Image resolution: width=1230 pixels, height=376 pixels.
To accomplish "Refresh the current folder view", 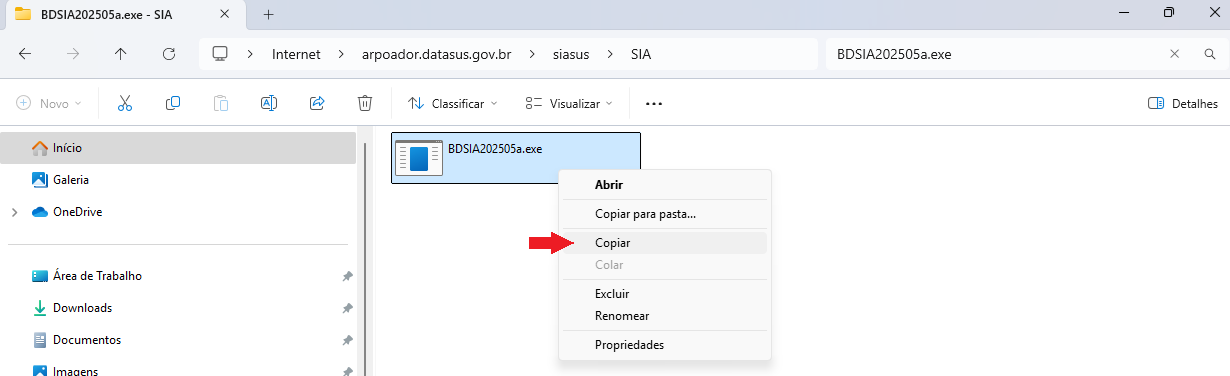I will (168, 54).
